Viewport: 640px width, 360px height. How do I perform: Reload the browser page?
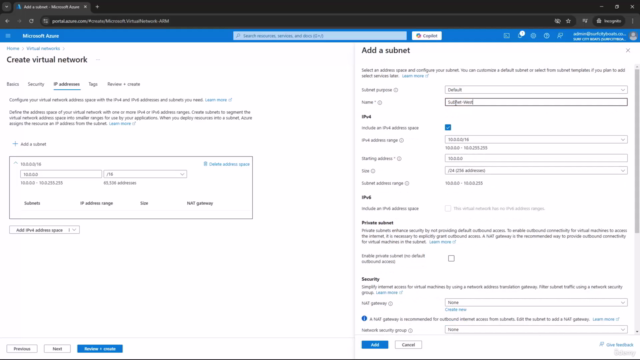click(x=31, y=21)
